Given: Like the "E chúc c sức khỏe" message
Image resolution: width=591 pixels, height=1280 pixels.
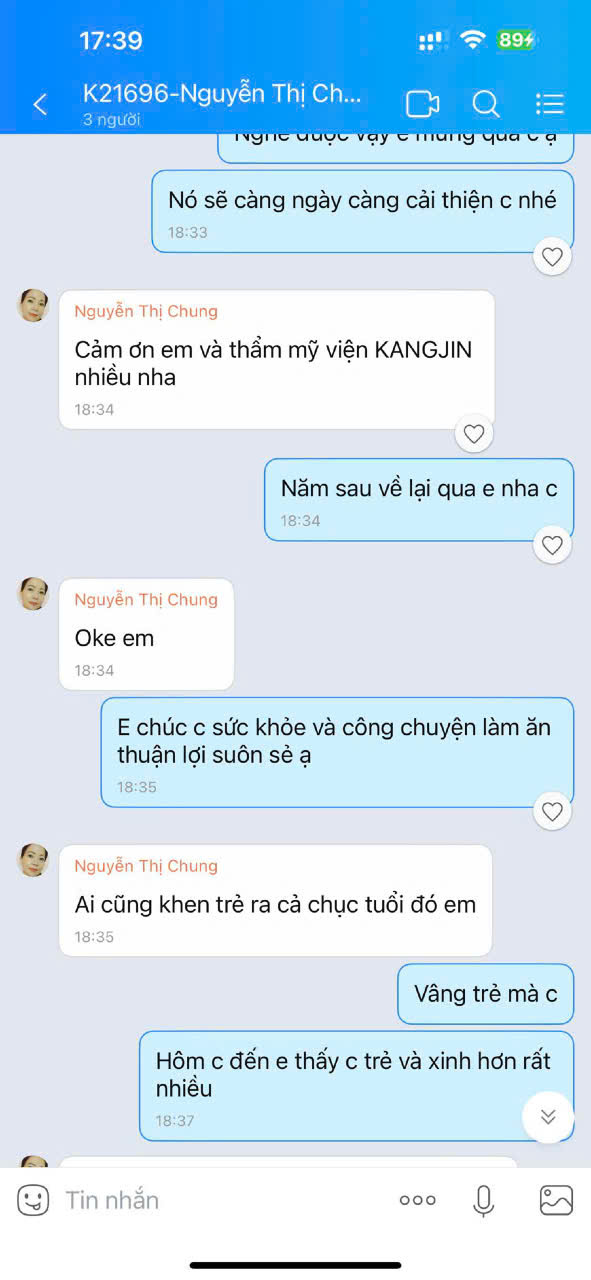Looking at the screenshot, I should 553,811.
